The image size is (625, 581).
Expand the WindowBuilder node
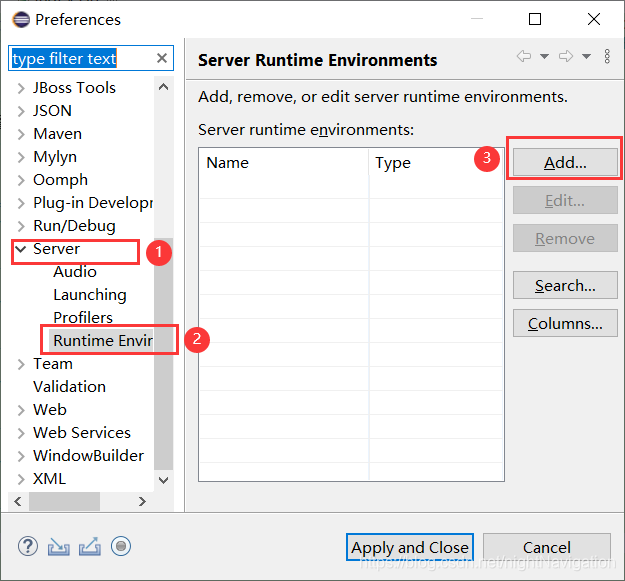21,456
